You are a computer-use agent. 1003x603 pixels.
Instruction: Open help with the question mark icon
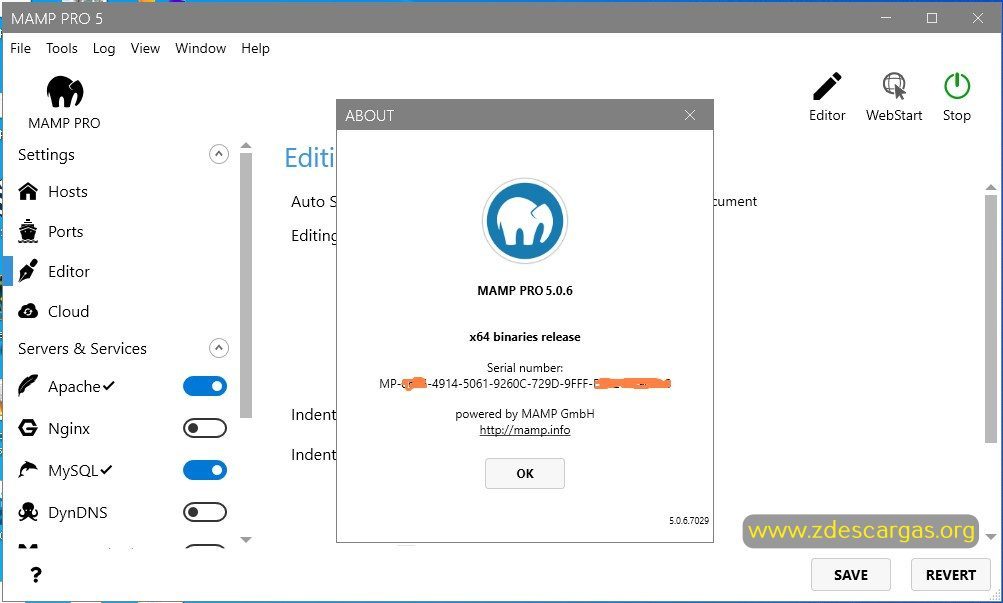(36, 575)
